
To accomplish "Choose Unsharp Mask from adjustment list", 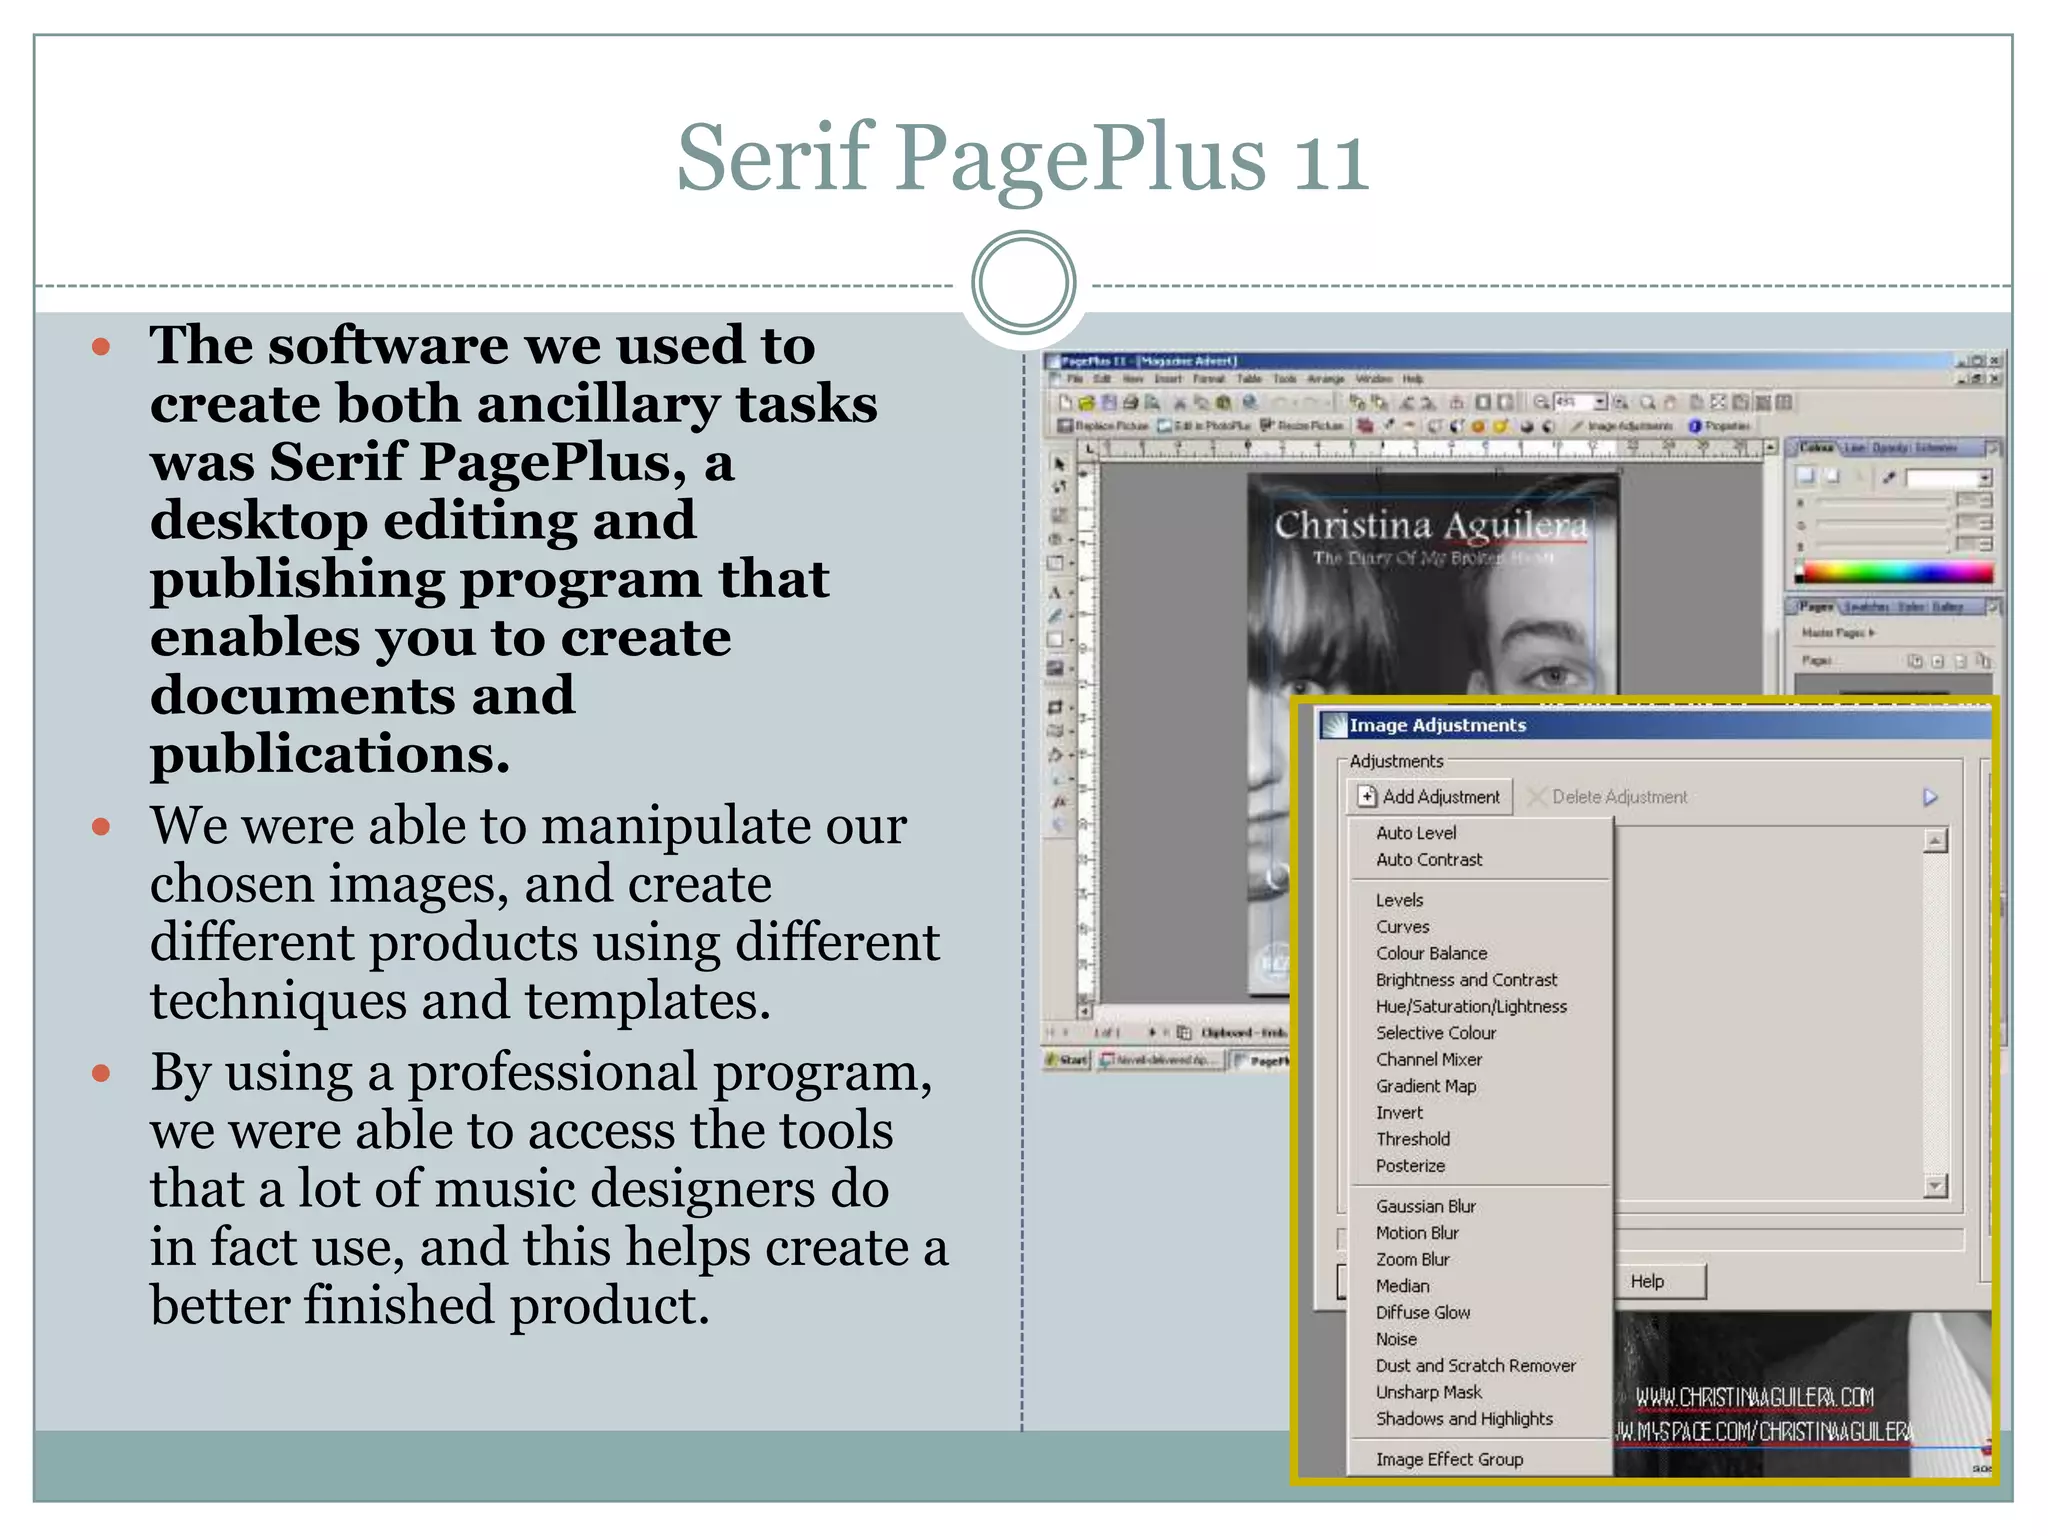I will 1428,1393.
